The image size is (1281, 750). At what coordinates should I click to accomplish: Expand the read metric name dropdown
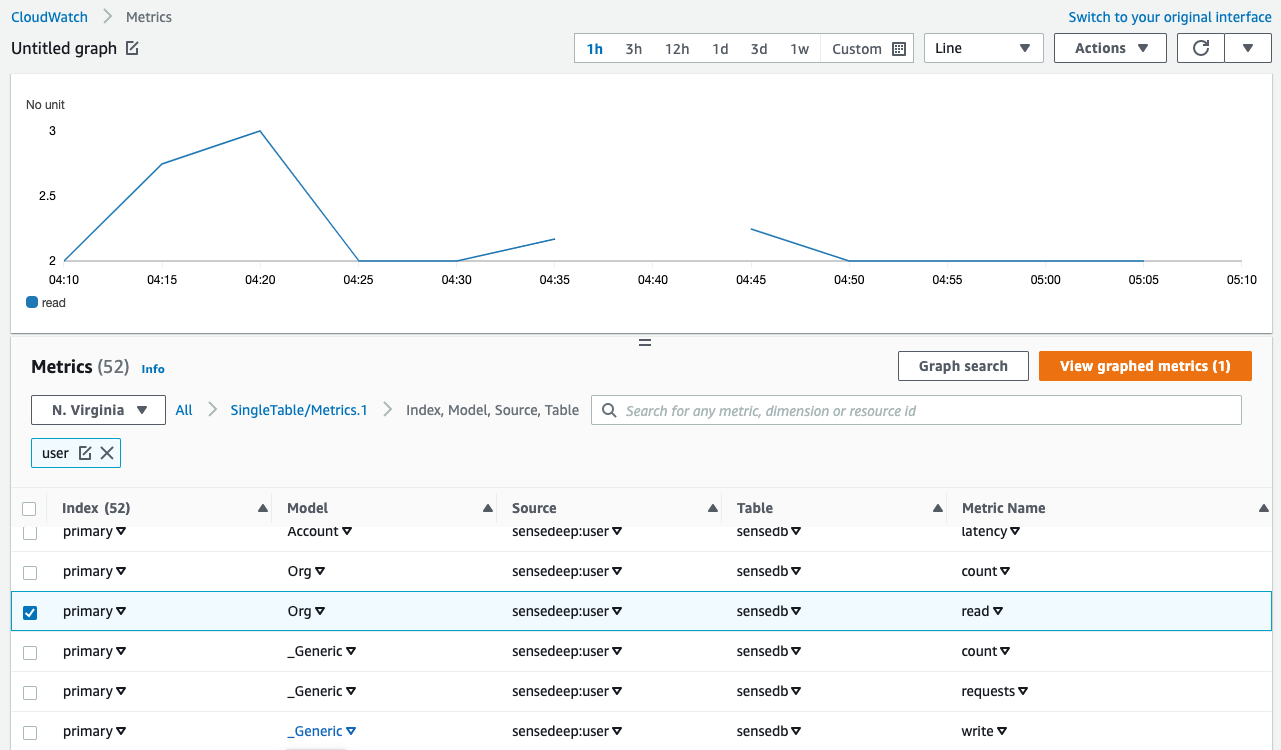[998, 612]
